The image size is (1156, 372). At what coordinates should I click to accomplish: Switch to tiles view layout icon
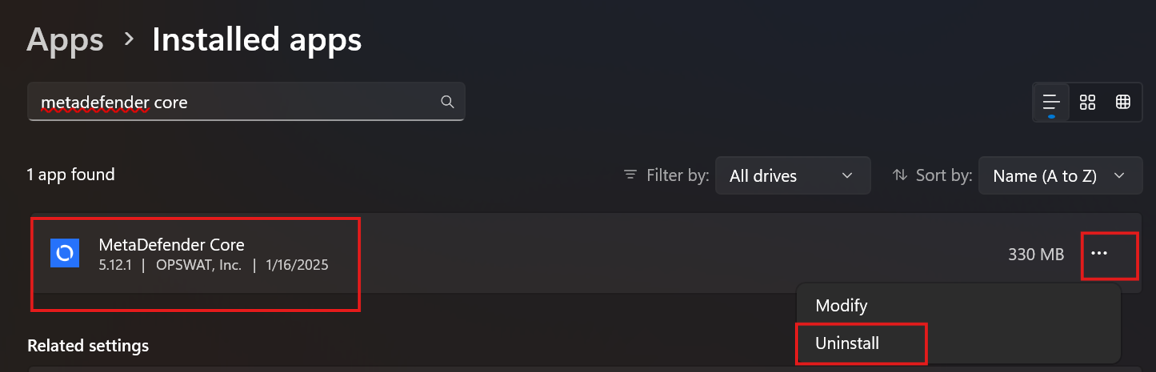tap(1123, 102)
